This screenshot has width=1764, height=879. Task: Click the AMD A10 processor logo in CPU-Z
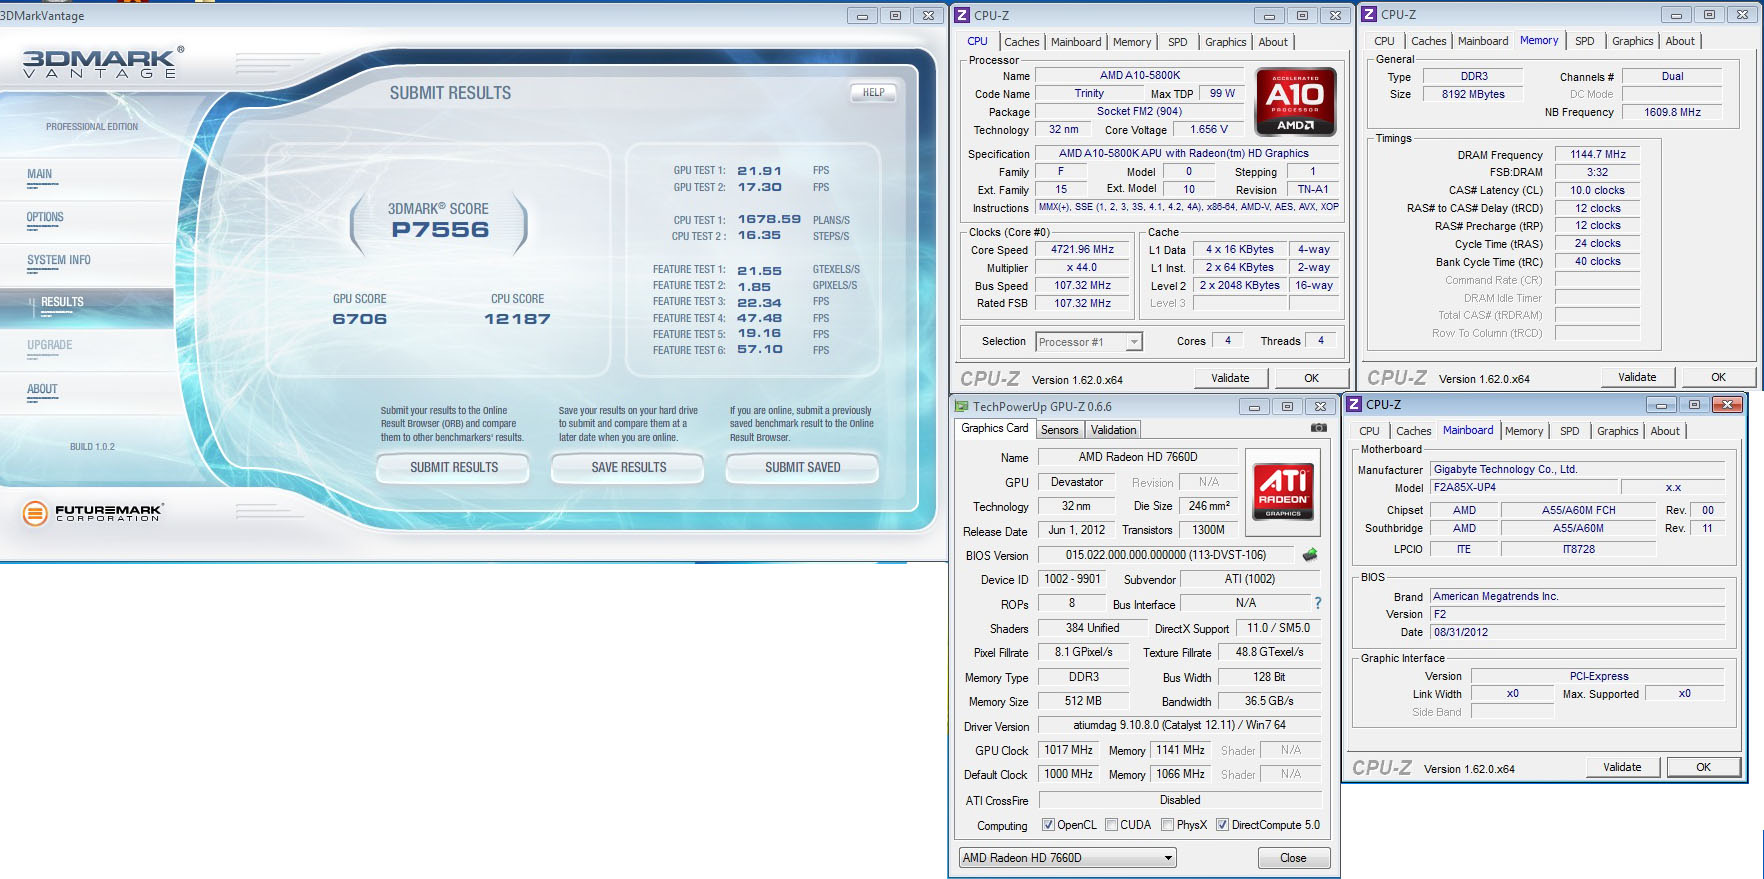1296,101
